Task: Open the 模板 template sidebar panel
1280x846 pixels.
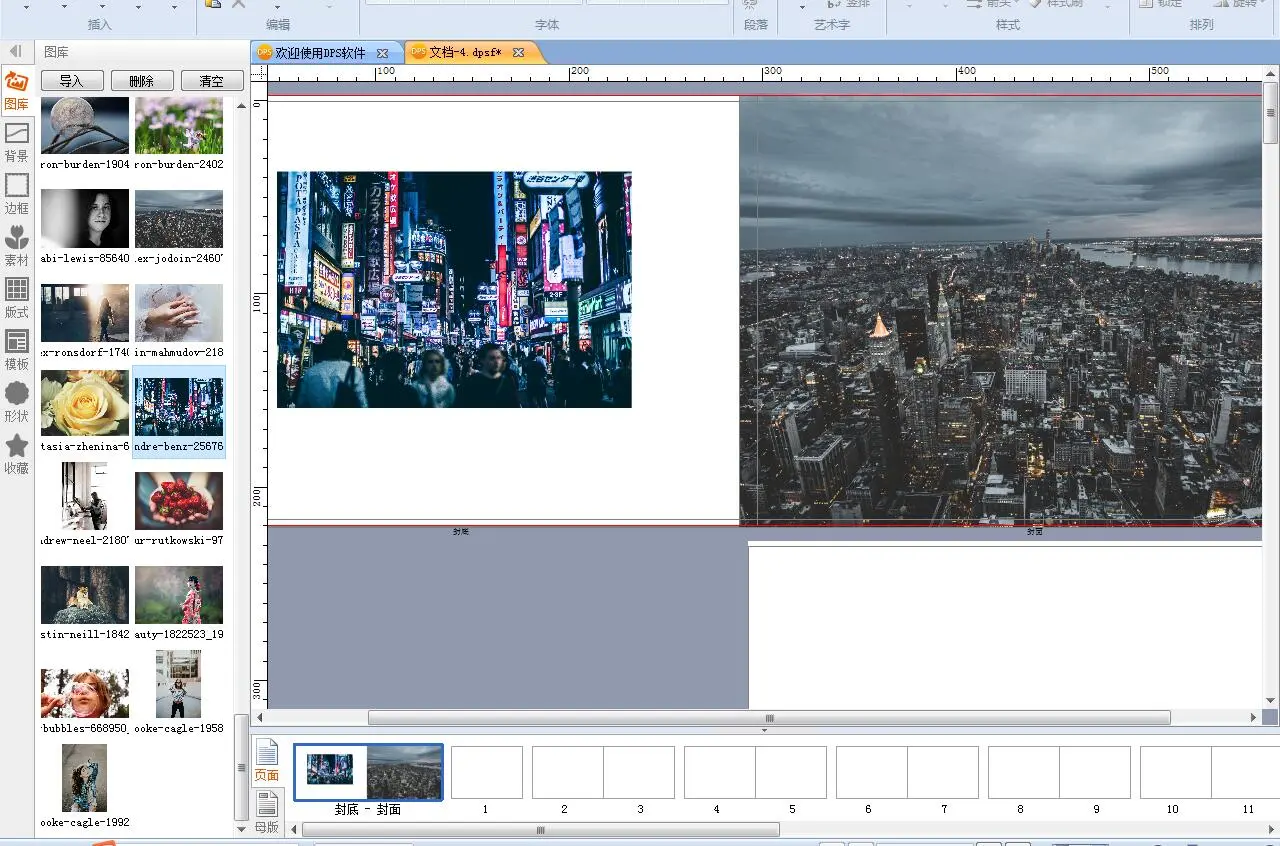Action: tap(16, 350)
